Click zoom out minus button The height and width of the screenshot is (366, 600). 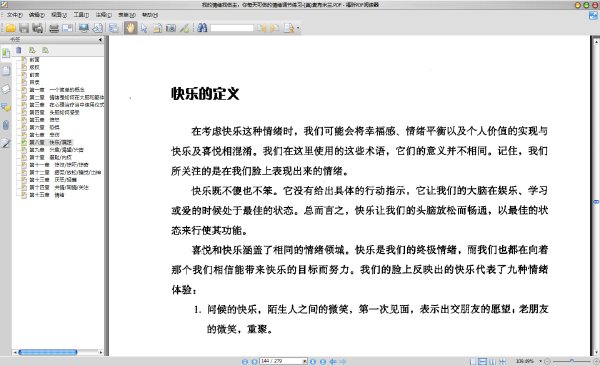click(547, 361)
